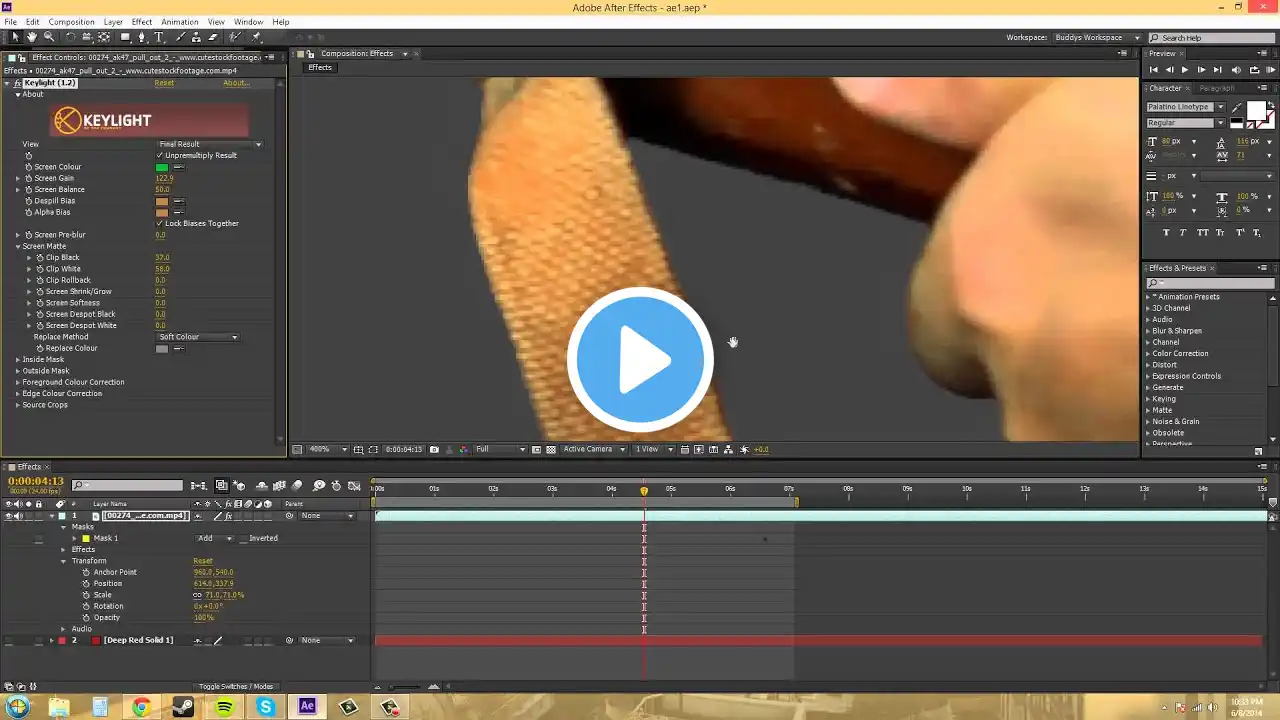Select the Puppet Pin tool

pyautogui.click(x=256, y=37)
